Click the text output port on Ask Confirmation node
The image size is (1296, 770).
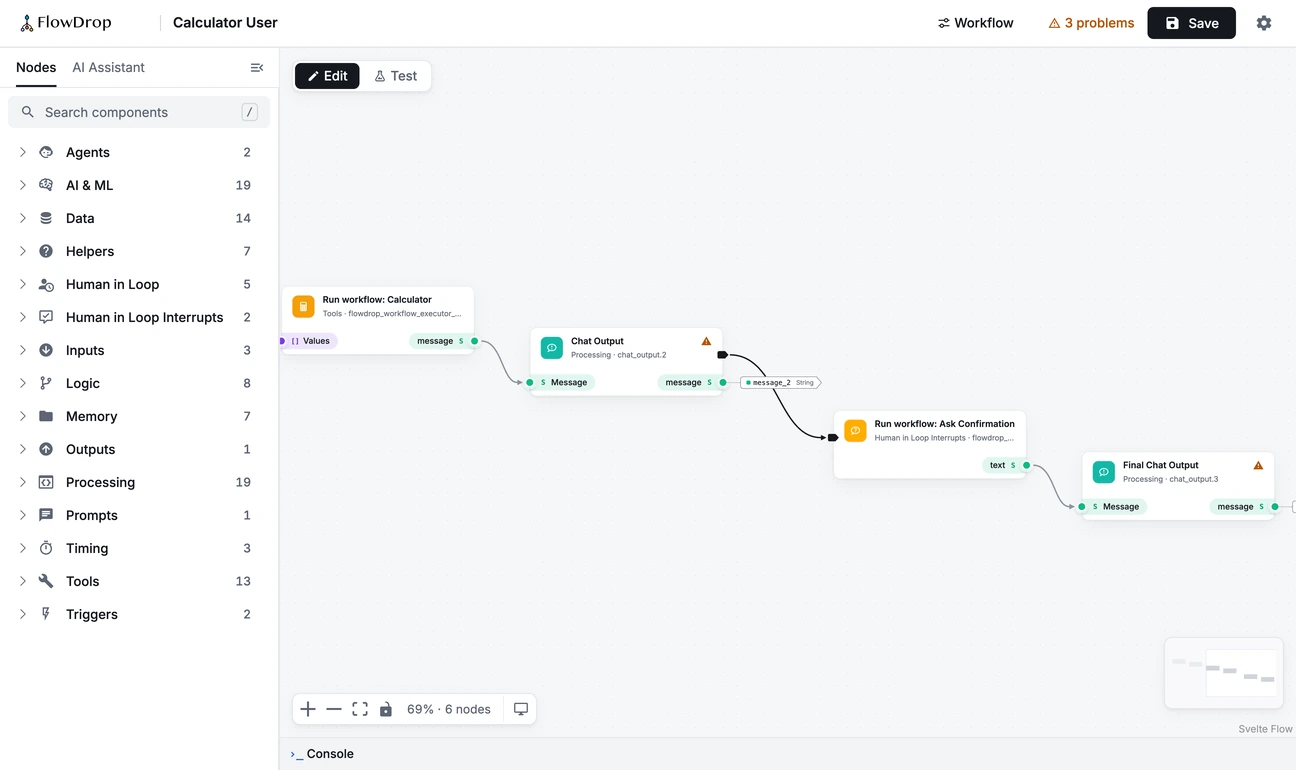click(1027, 465)
